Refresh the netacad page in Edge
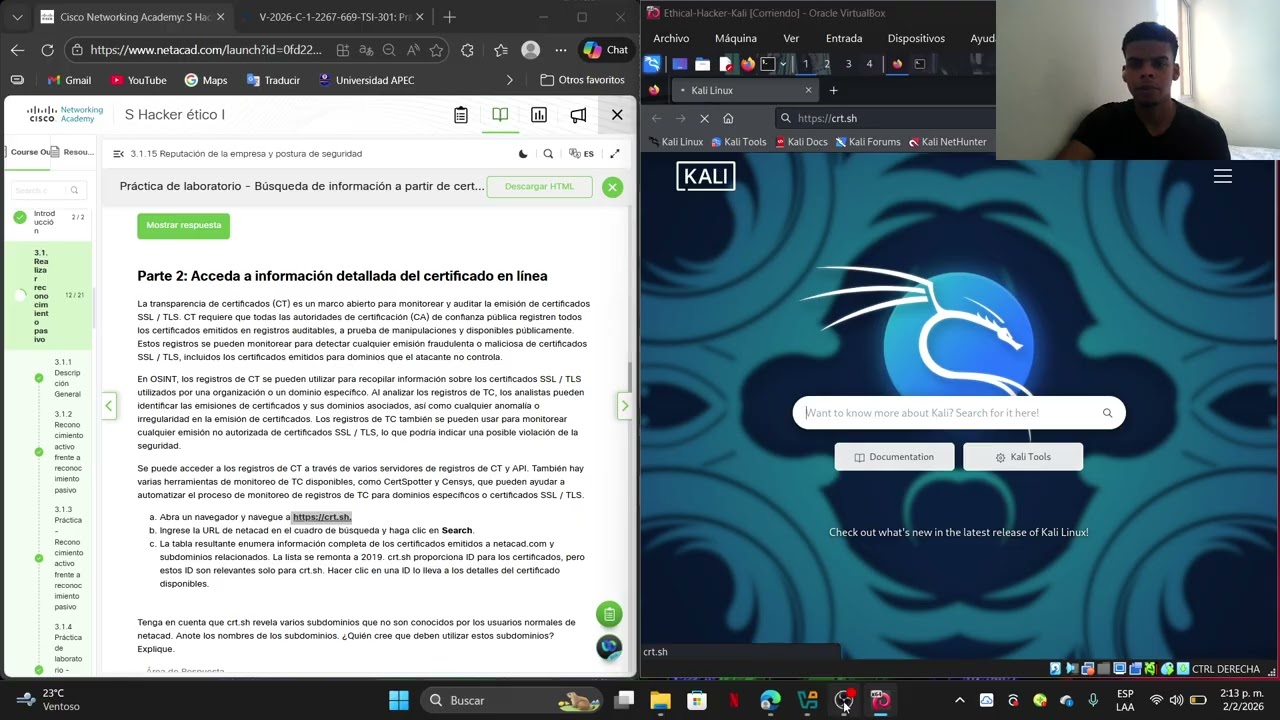 pyautogui.click(x=47, y=50)
